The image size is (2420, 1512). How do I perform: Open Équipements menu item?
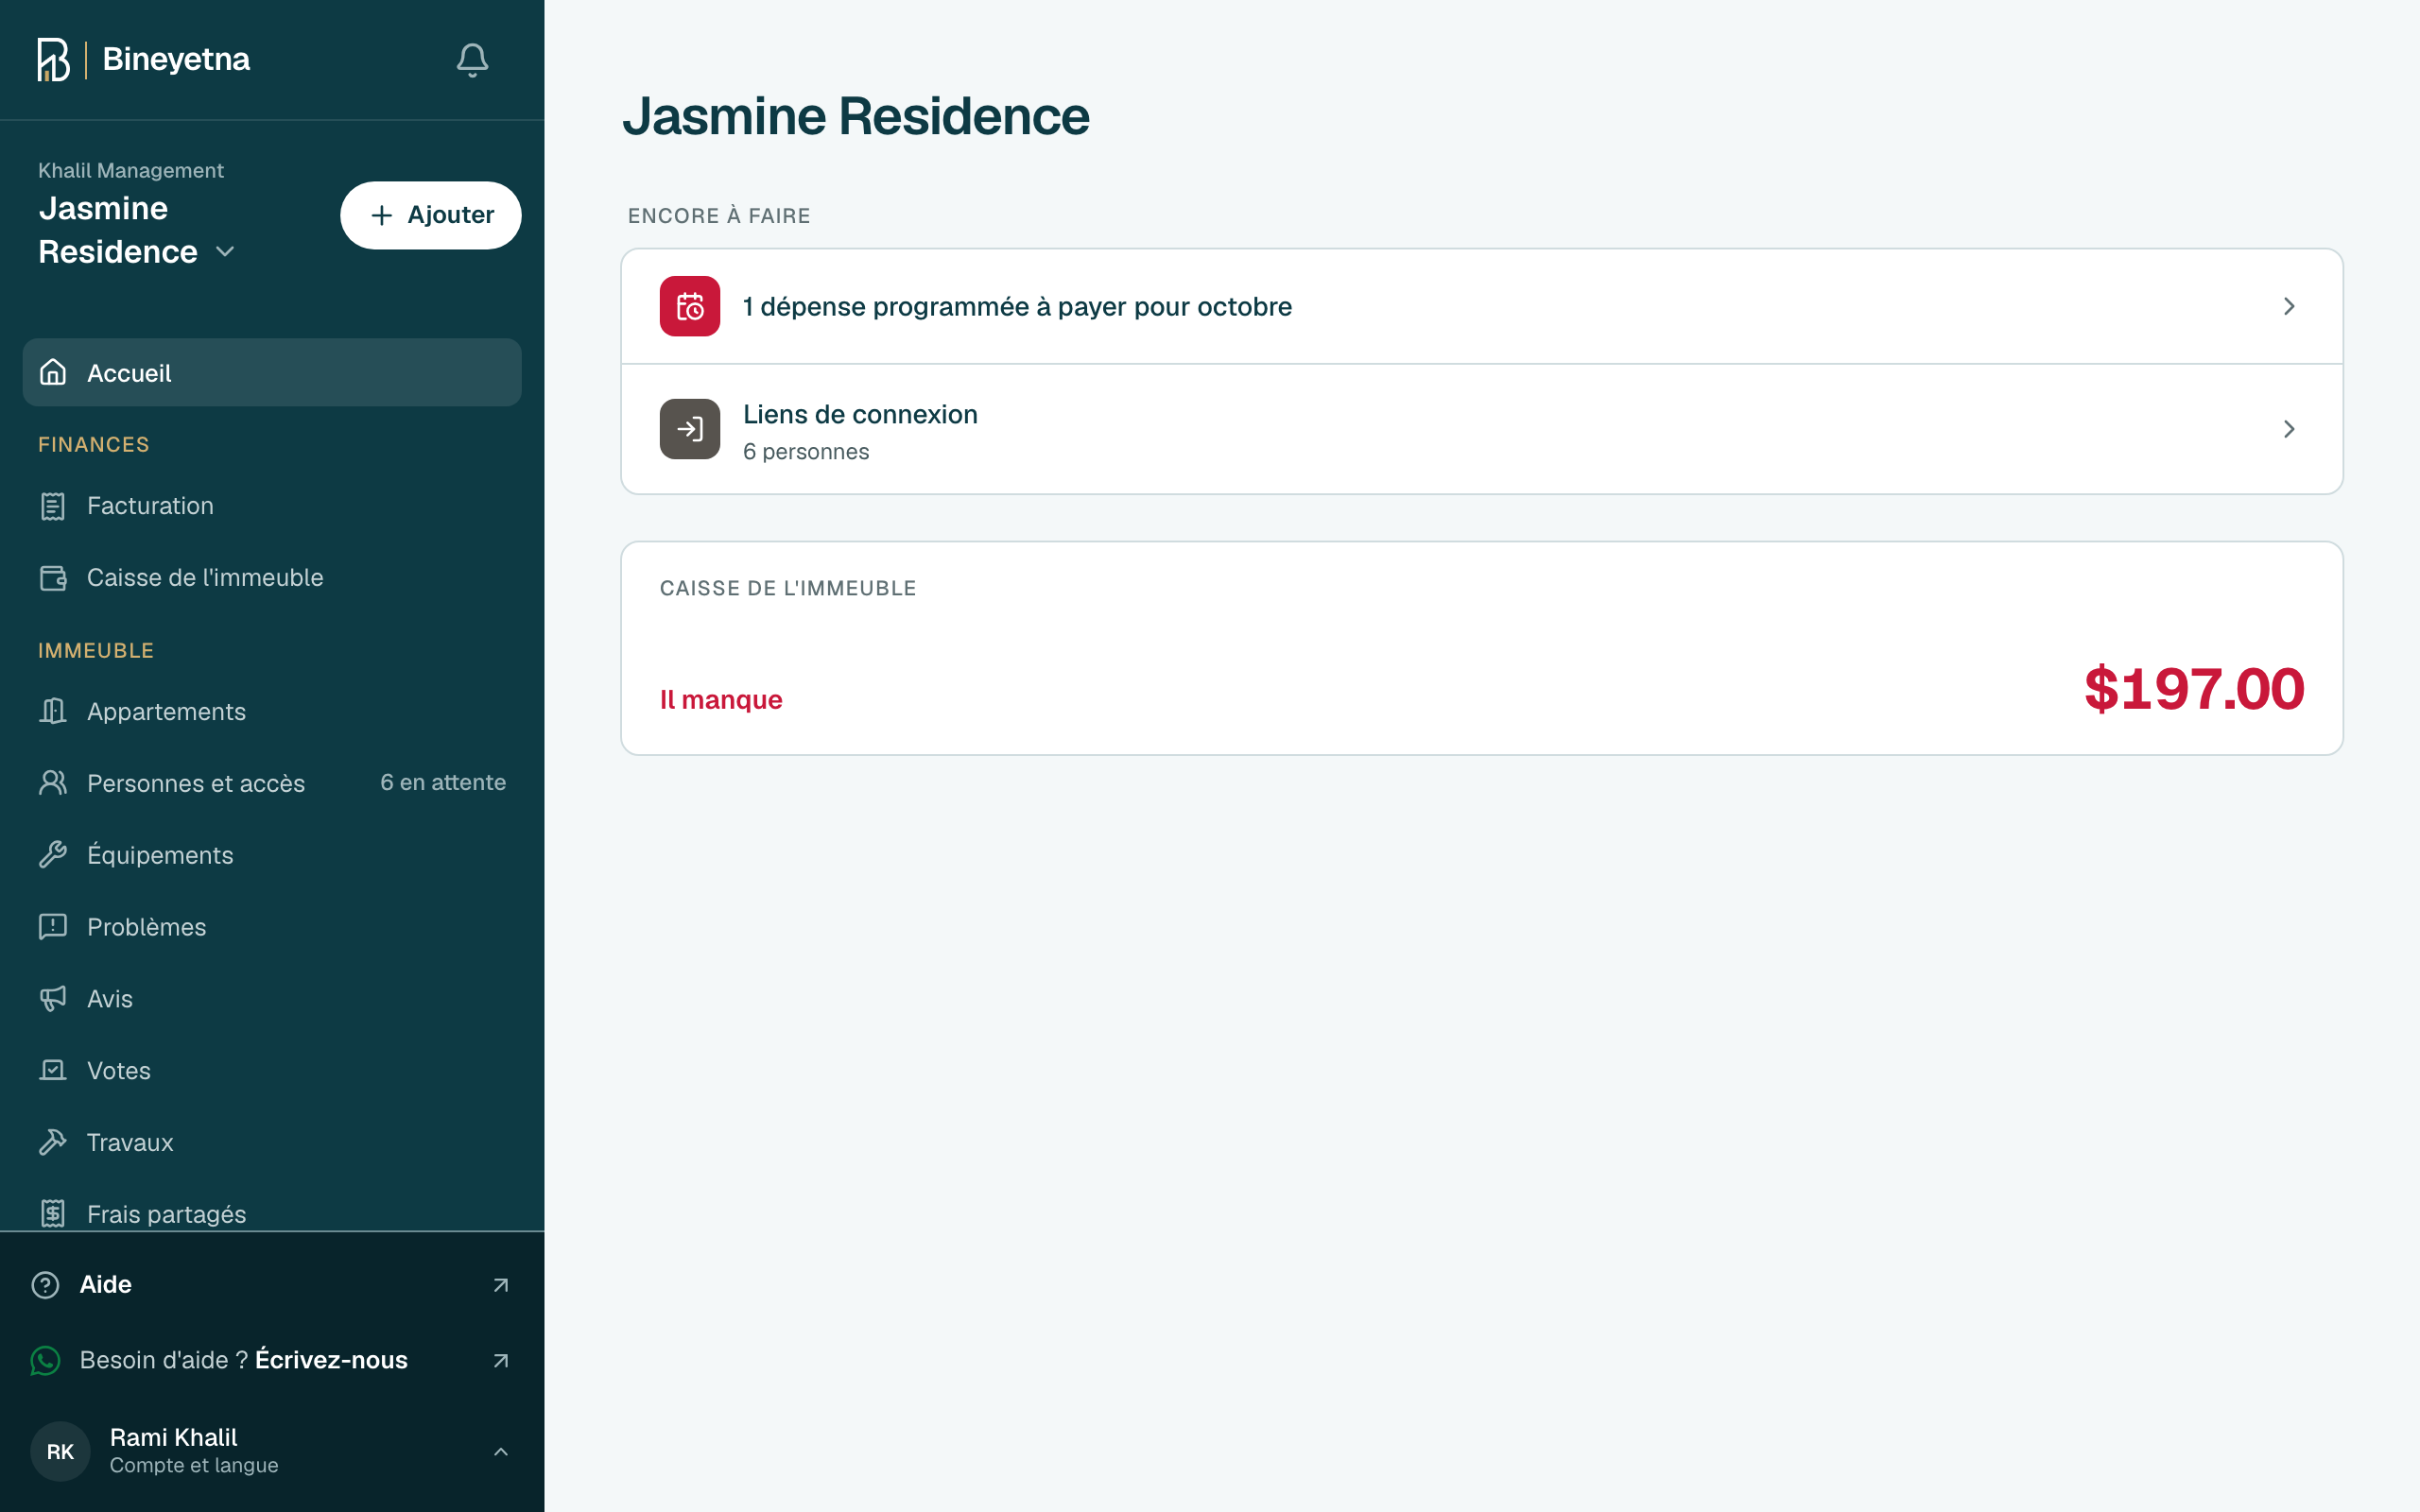(272, 855)
